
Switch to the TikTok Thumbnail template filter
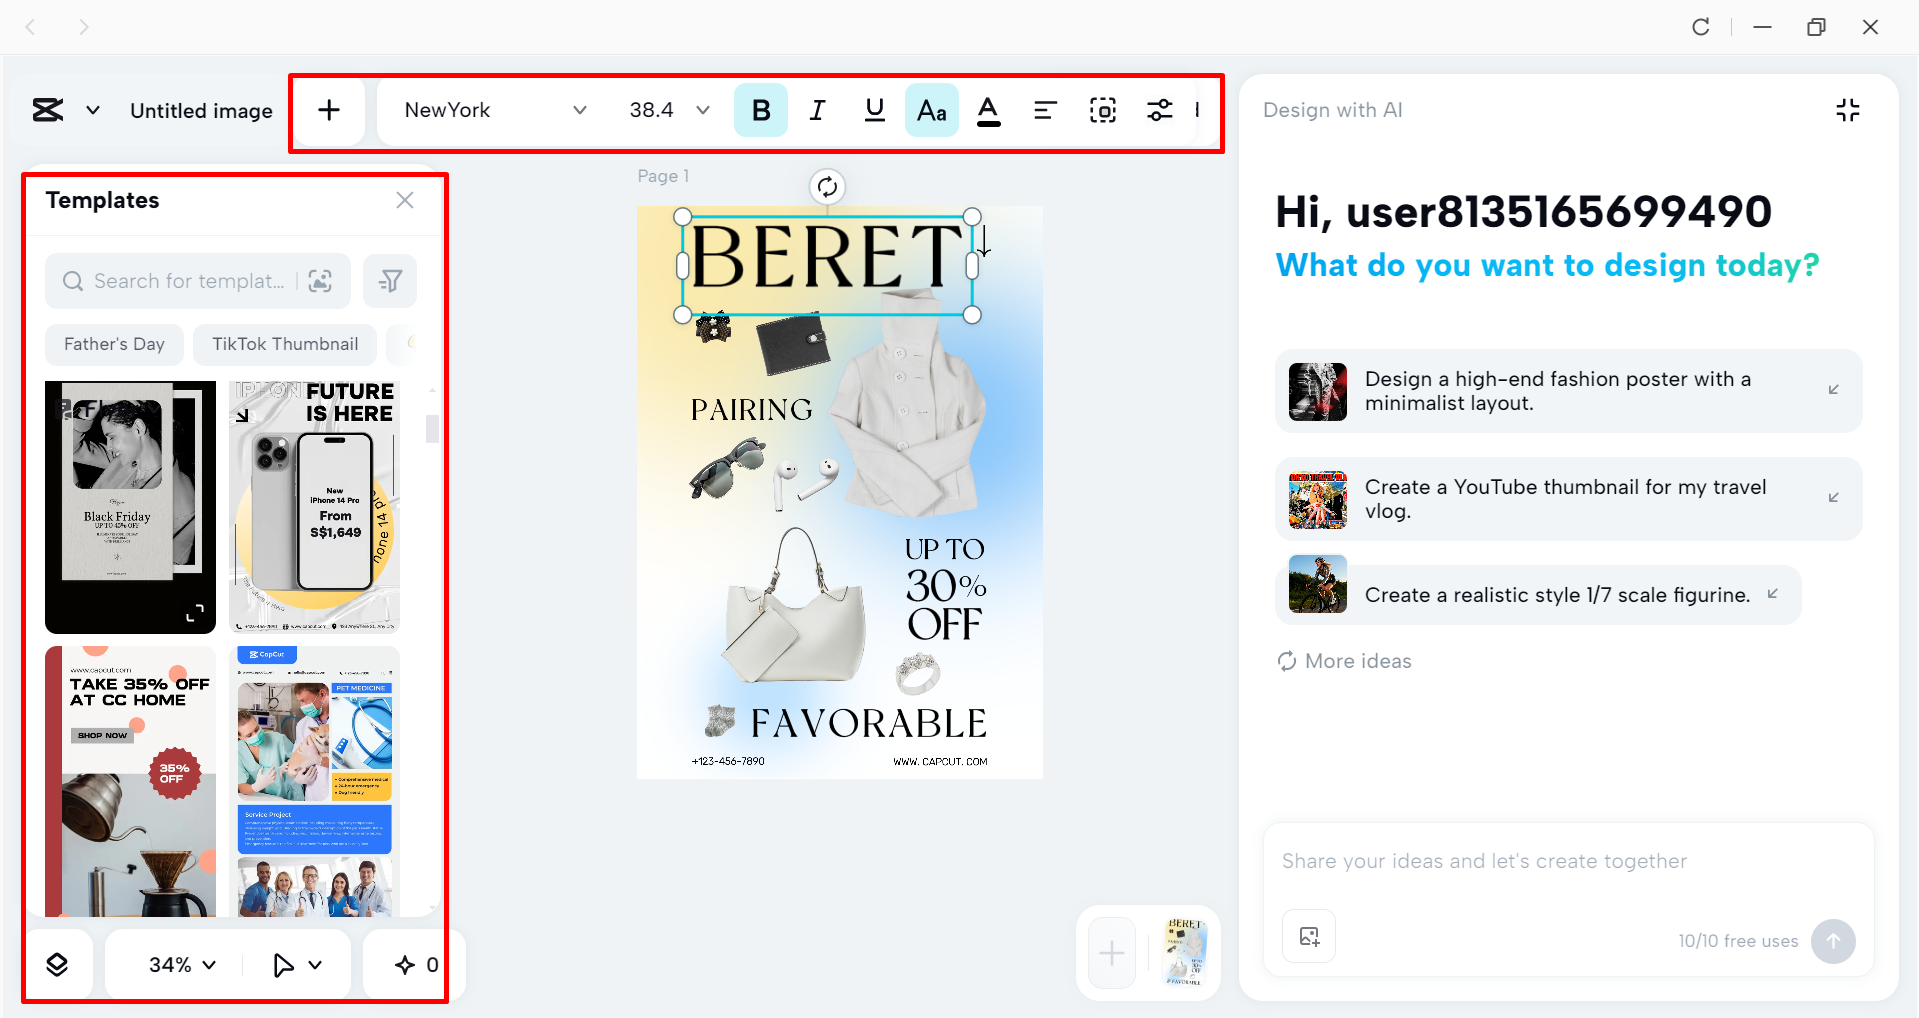pyautogui.click(x=285, y=344)
